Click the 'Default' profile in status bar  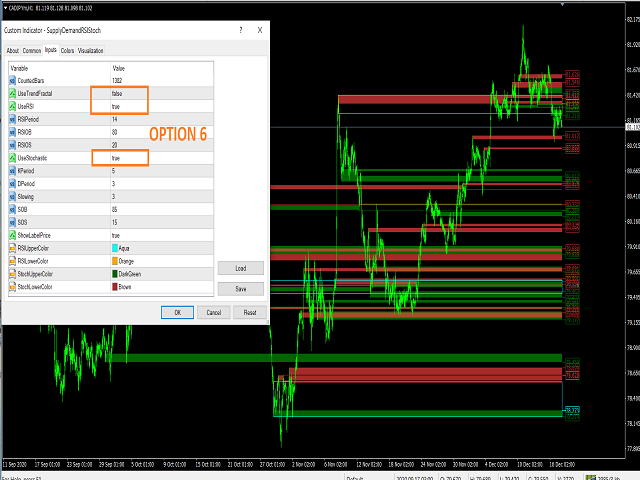(355, 478)
